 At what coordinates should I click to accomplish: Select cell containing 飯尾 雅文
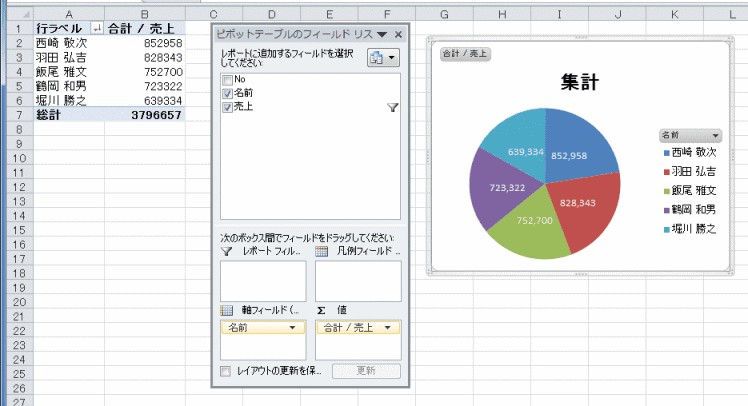69,72
